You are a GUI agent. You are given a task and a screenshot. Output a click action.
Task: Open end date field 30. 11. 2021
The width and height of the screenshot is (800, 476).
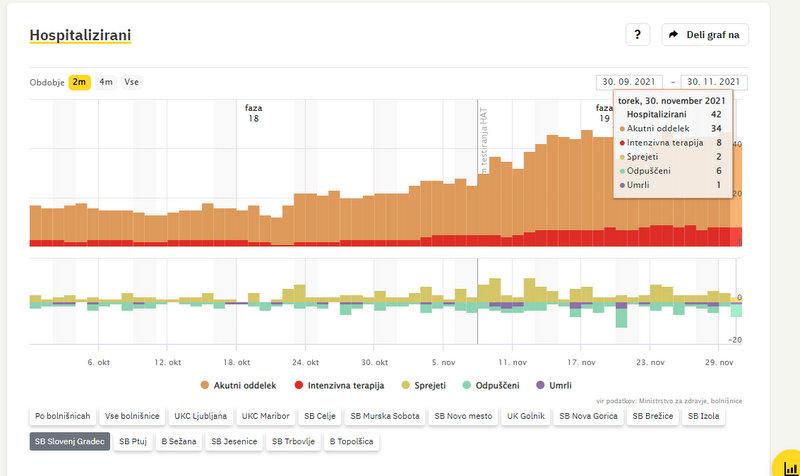coord(714,83)
